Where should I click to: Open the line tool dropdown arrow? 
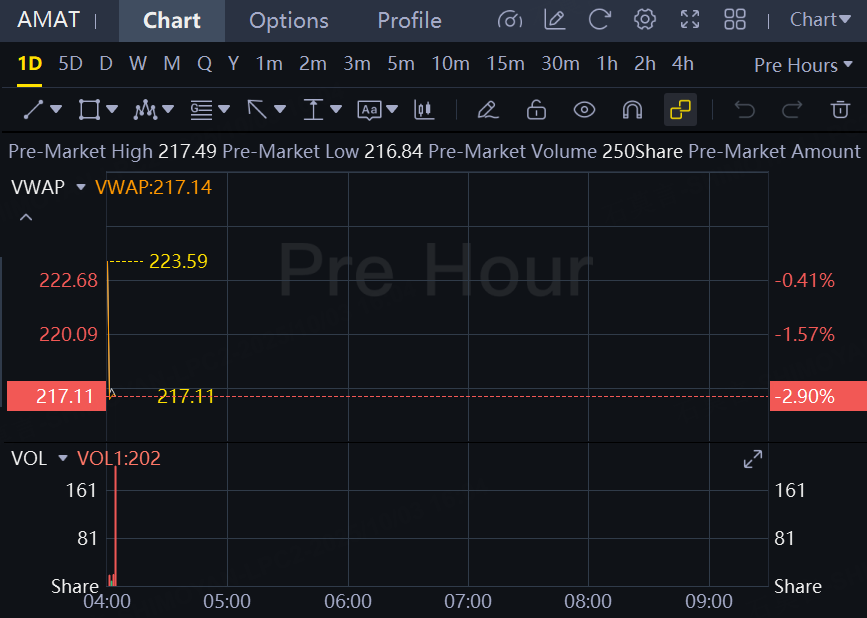click(x=56, y=109)
